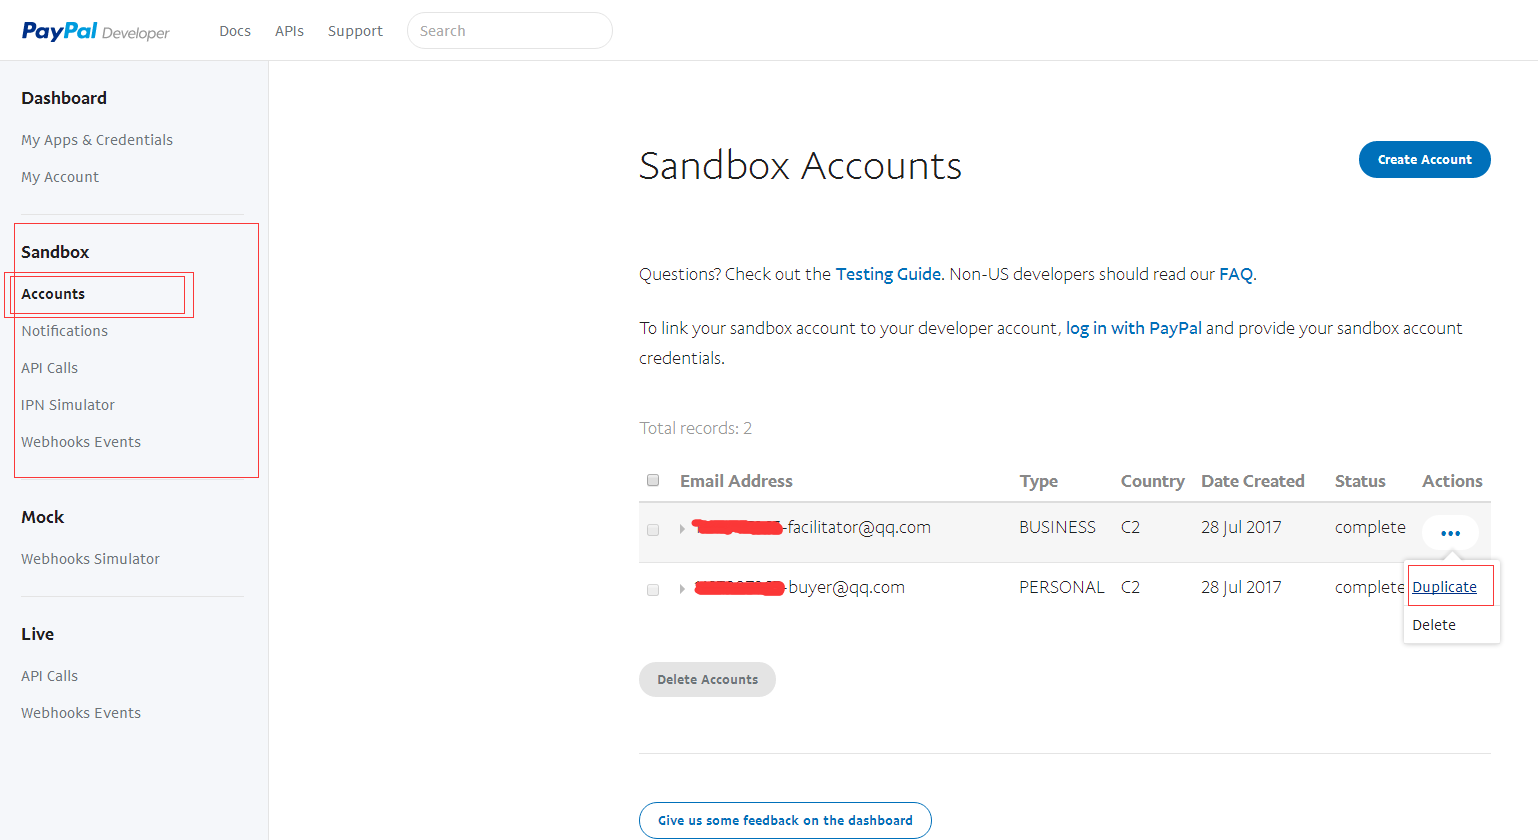This screenshot has width=1538, height=840.
Task: Check the facilitator account row checkbox
Action: click(653, 529)
